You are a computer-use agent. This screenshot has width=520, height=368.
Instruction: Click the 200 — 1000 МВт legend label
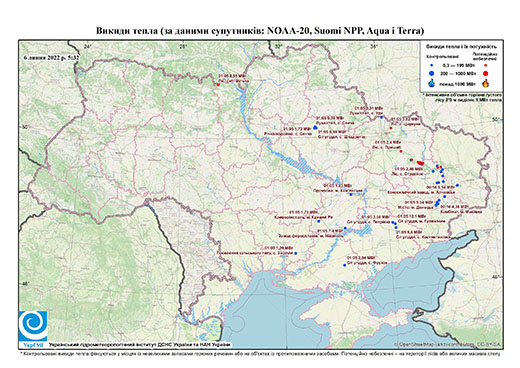[458, 73]
